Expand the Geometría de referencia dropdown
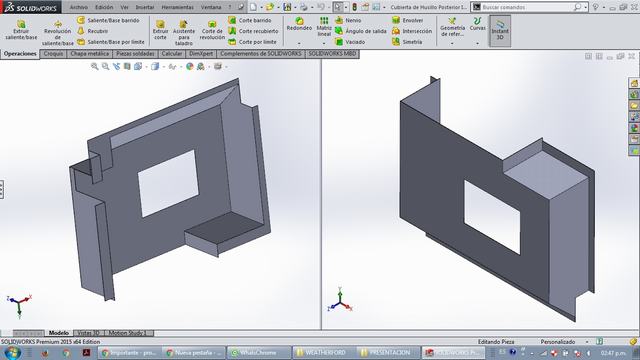This screenshot has height=360, width=640. (x=452, y=43)
